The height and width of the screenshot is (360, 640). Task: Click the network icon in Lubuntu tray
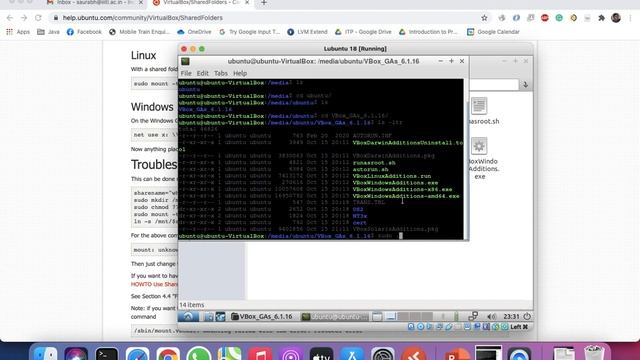click(473, 316)
